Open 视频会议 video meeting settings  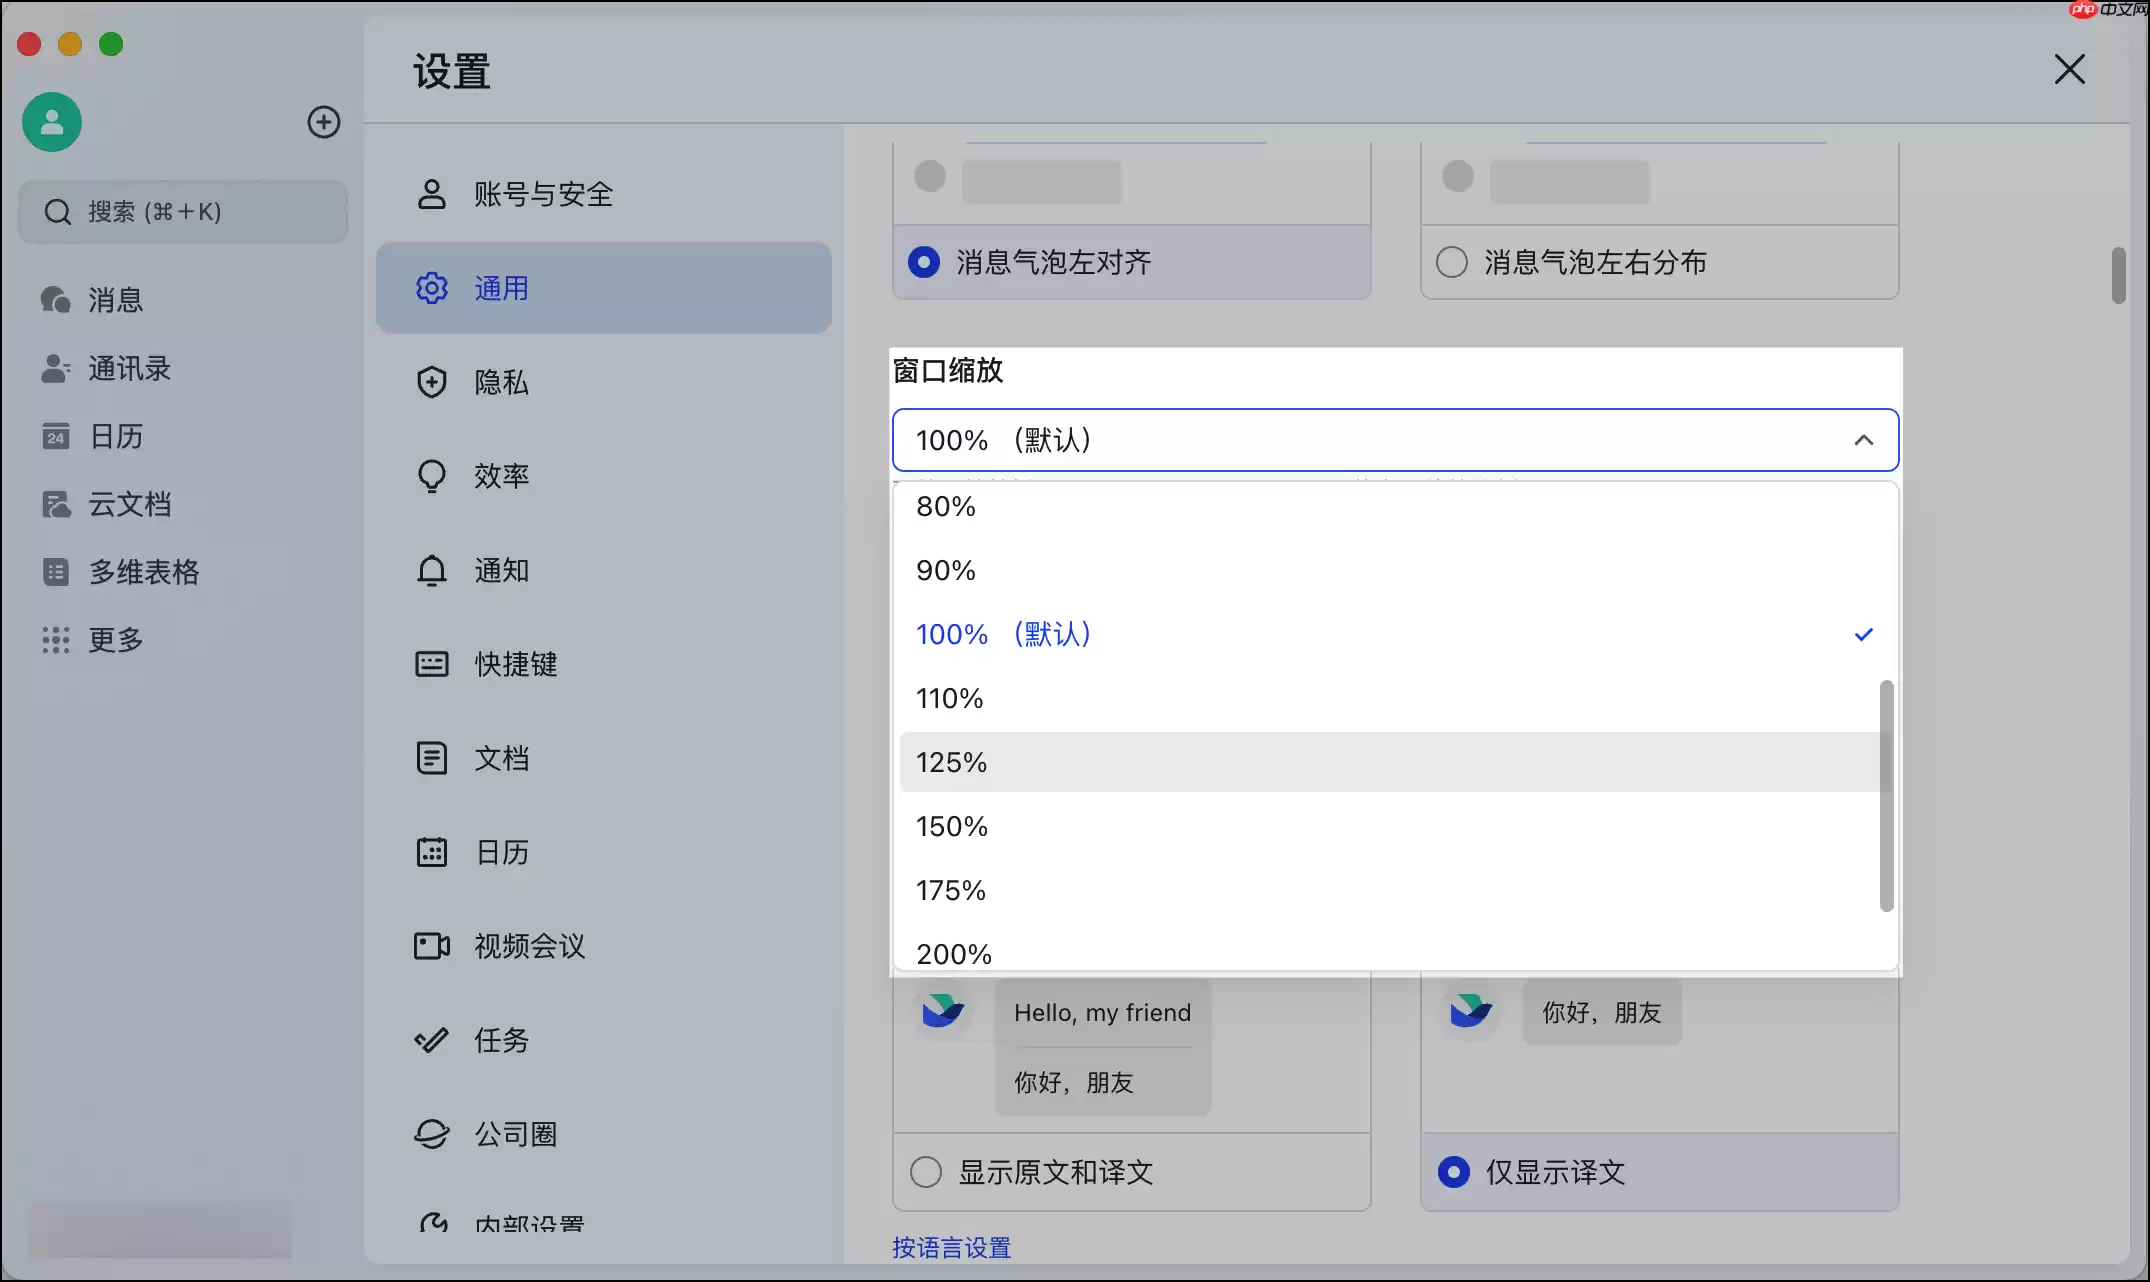[x=531, y=946]
